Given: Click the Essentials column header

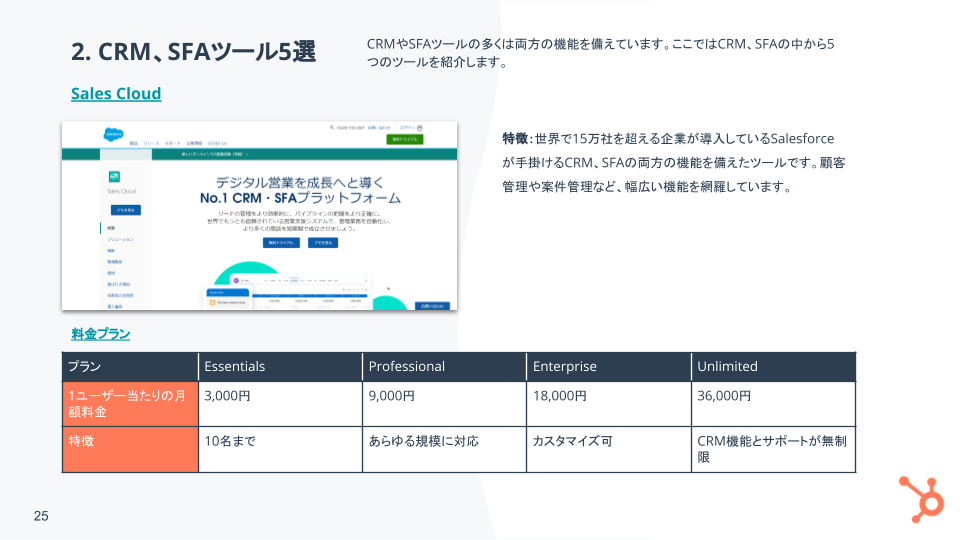Looking at the screenshot, I should (280, 367).
